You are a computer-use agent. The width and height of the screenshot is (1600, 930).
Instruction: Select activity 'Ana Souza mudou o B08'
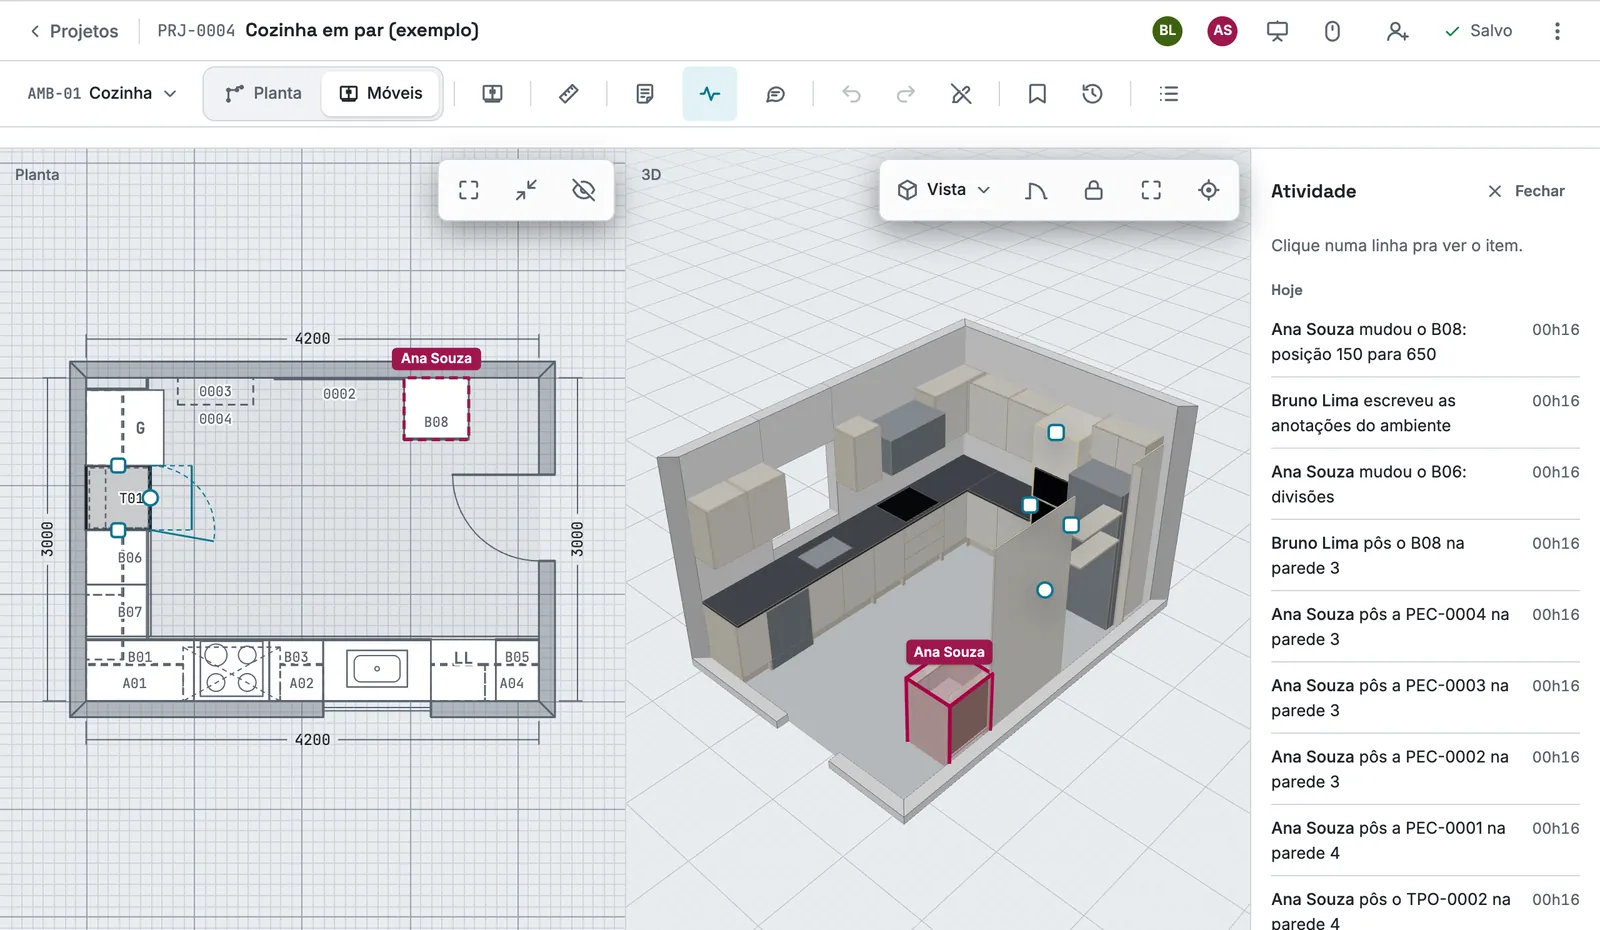1425,342
